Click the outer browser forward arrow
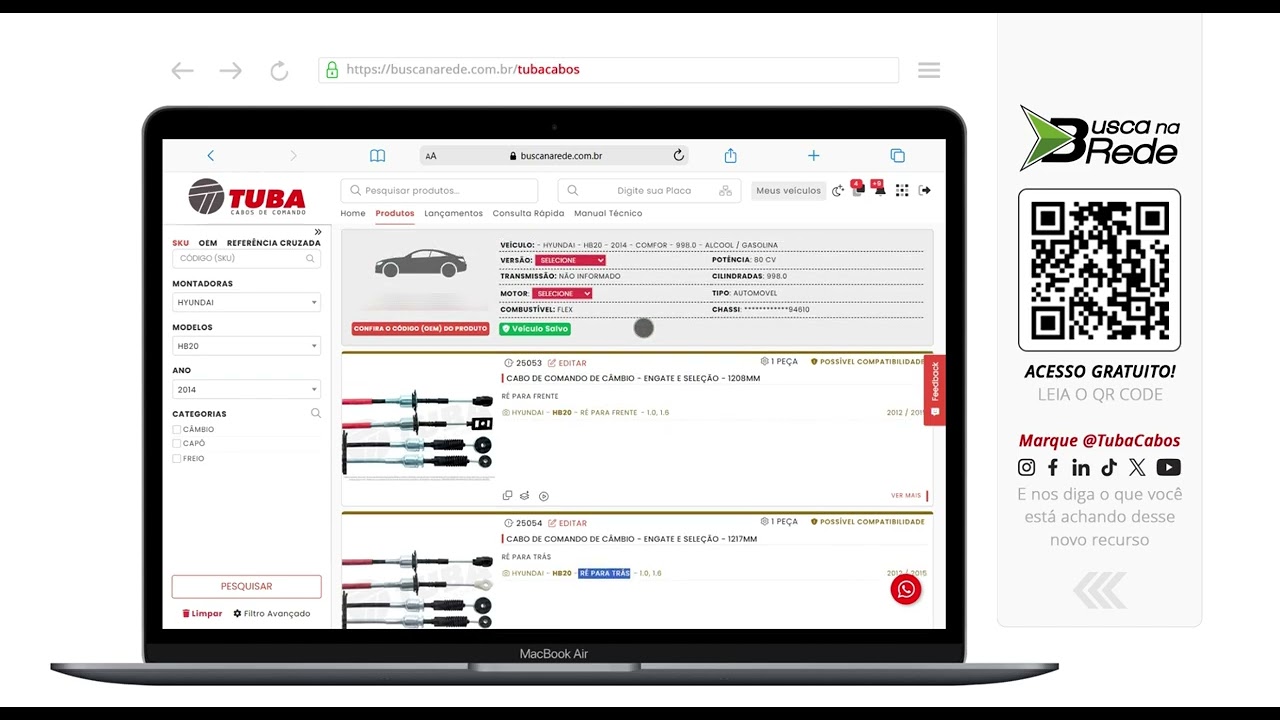 [x=231, y=70]
